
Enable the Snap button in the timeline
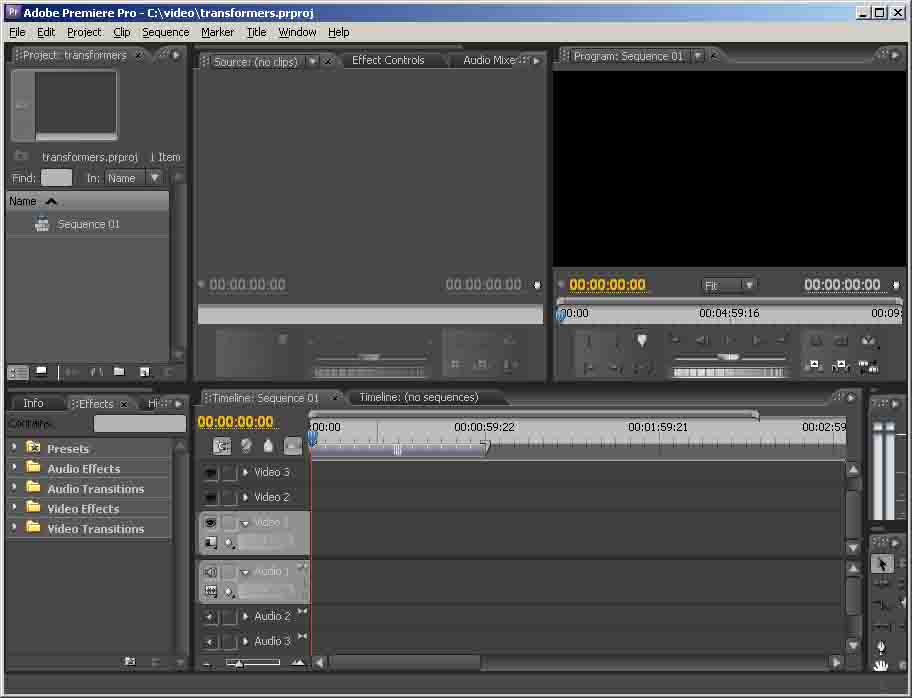click(x=222, y=446)
